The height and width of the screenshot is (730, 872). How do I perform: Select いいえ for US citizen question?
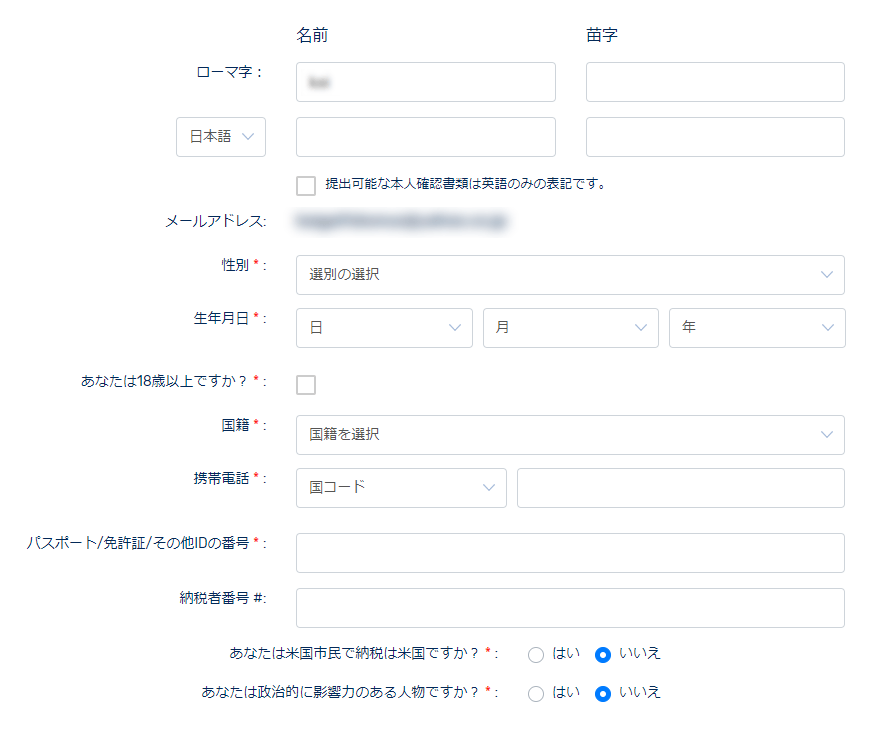click(x=603, y=655)
